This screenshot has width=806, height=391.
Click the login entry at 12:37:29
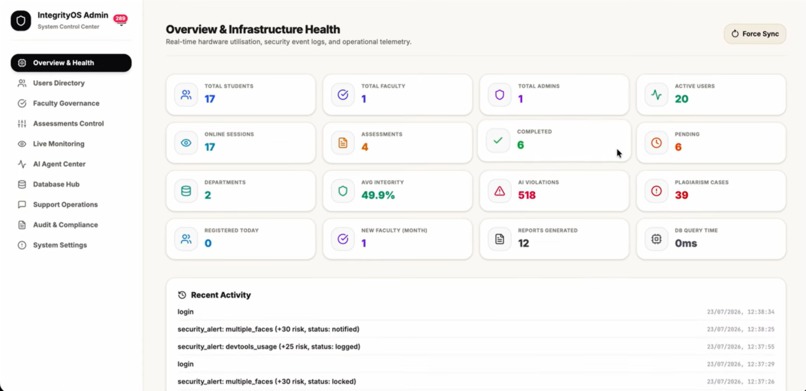(476, 364)
